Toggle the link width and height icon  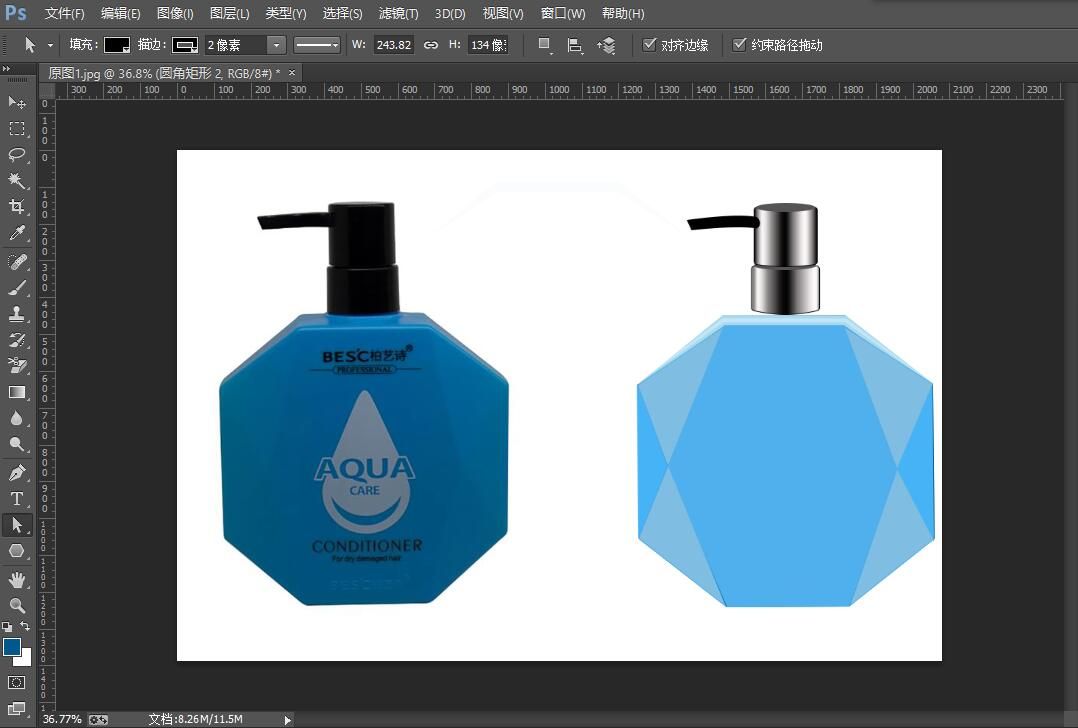[431, 45]
